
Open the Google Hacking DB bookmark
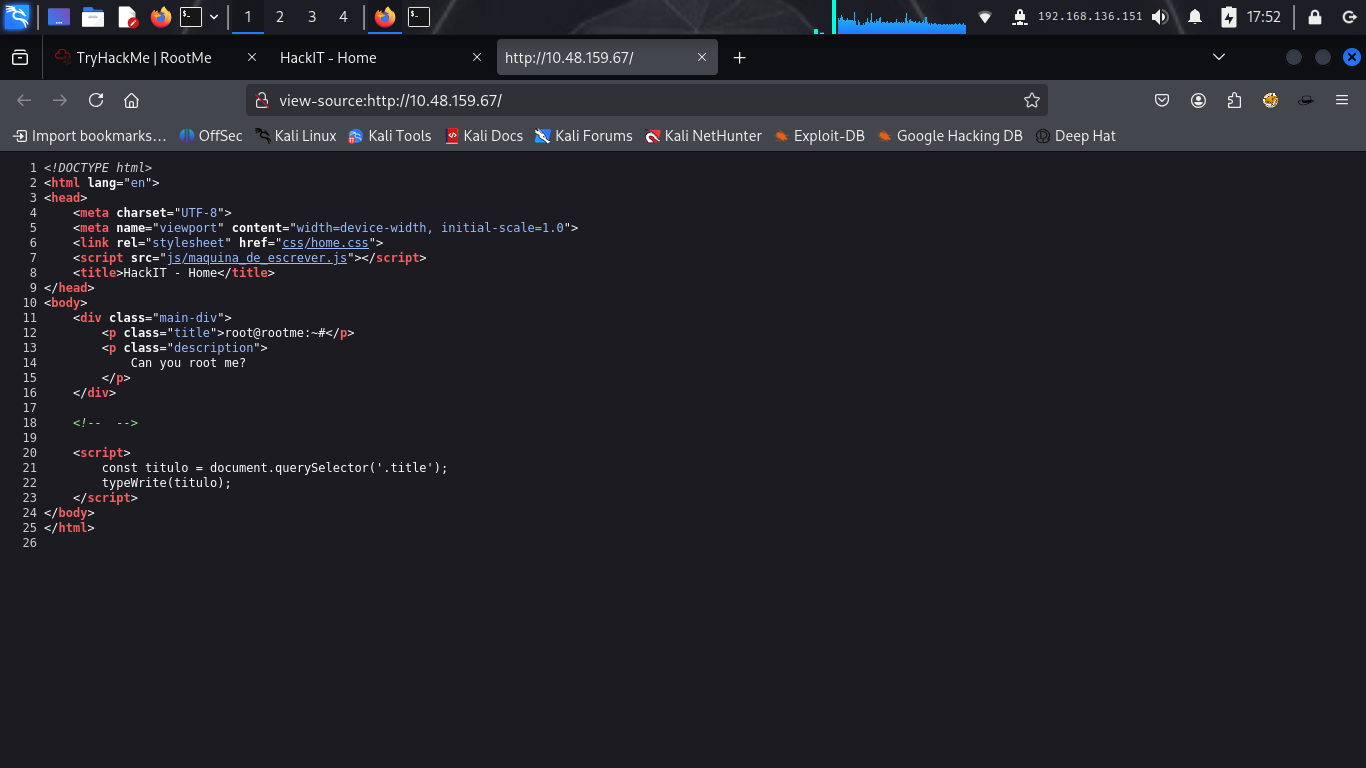point(950,136)
